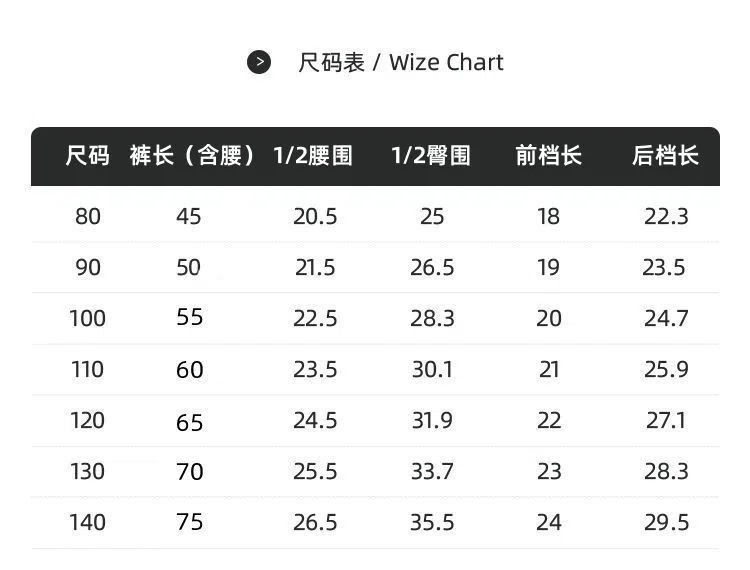Select size 120 in the size column
The width and height of the screenshot is (750, 570).
click(x=88, y=420)
